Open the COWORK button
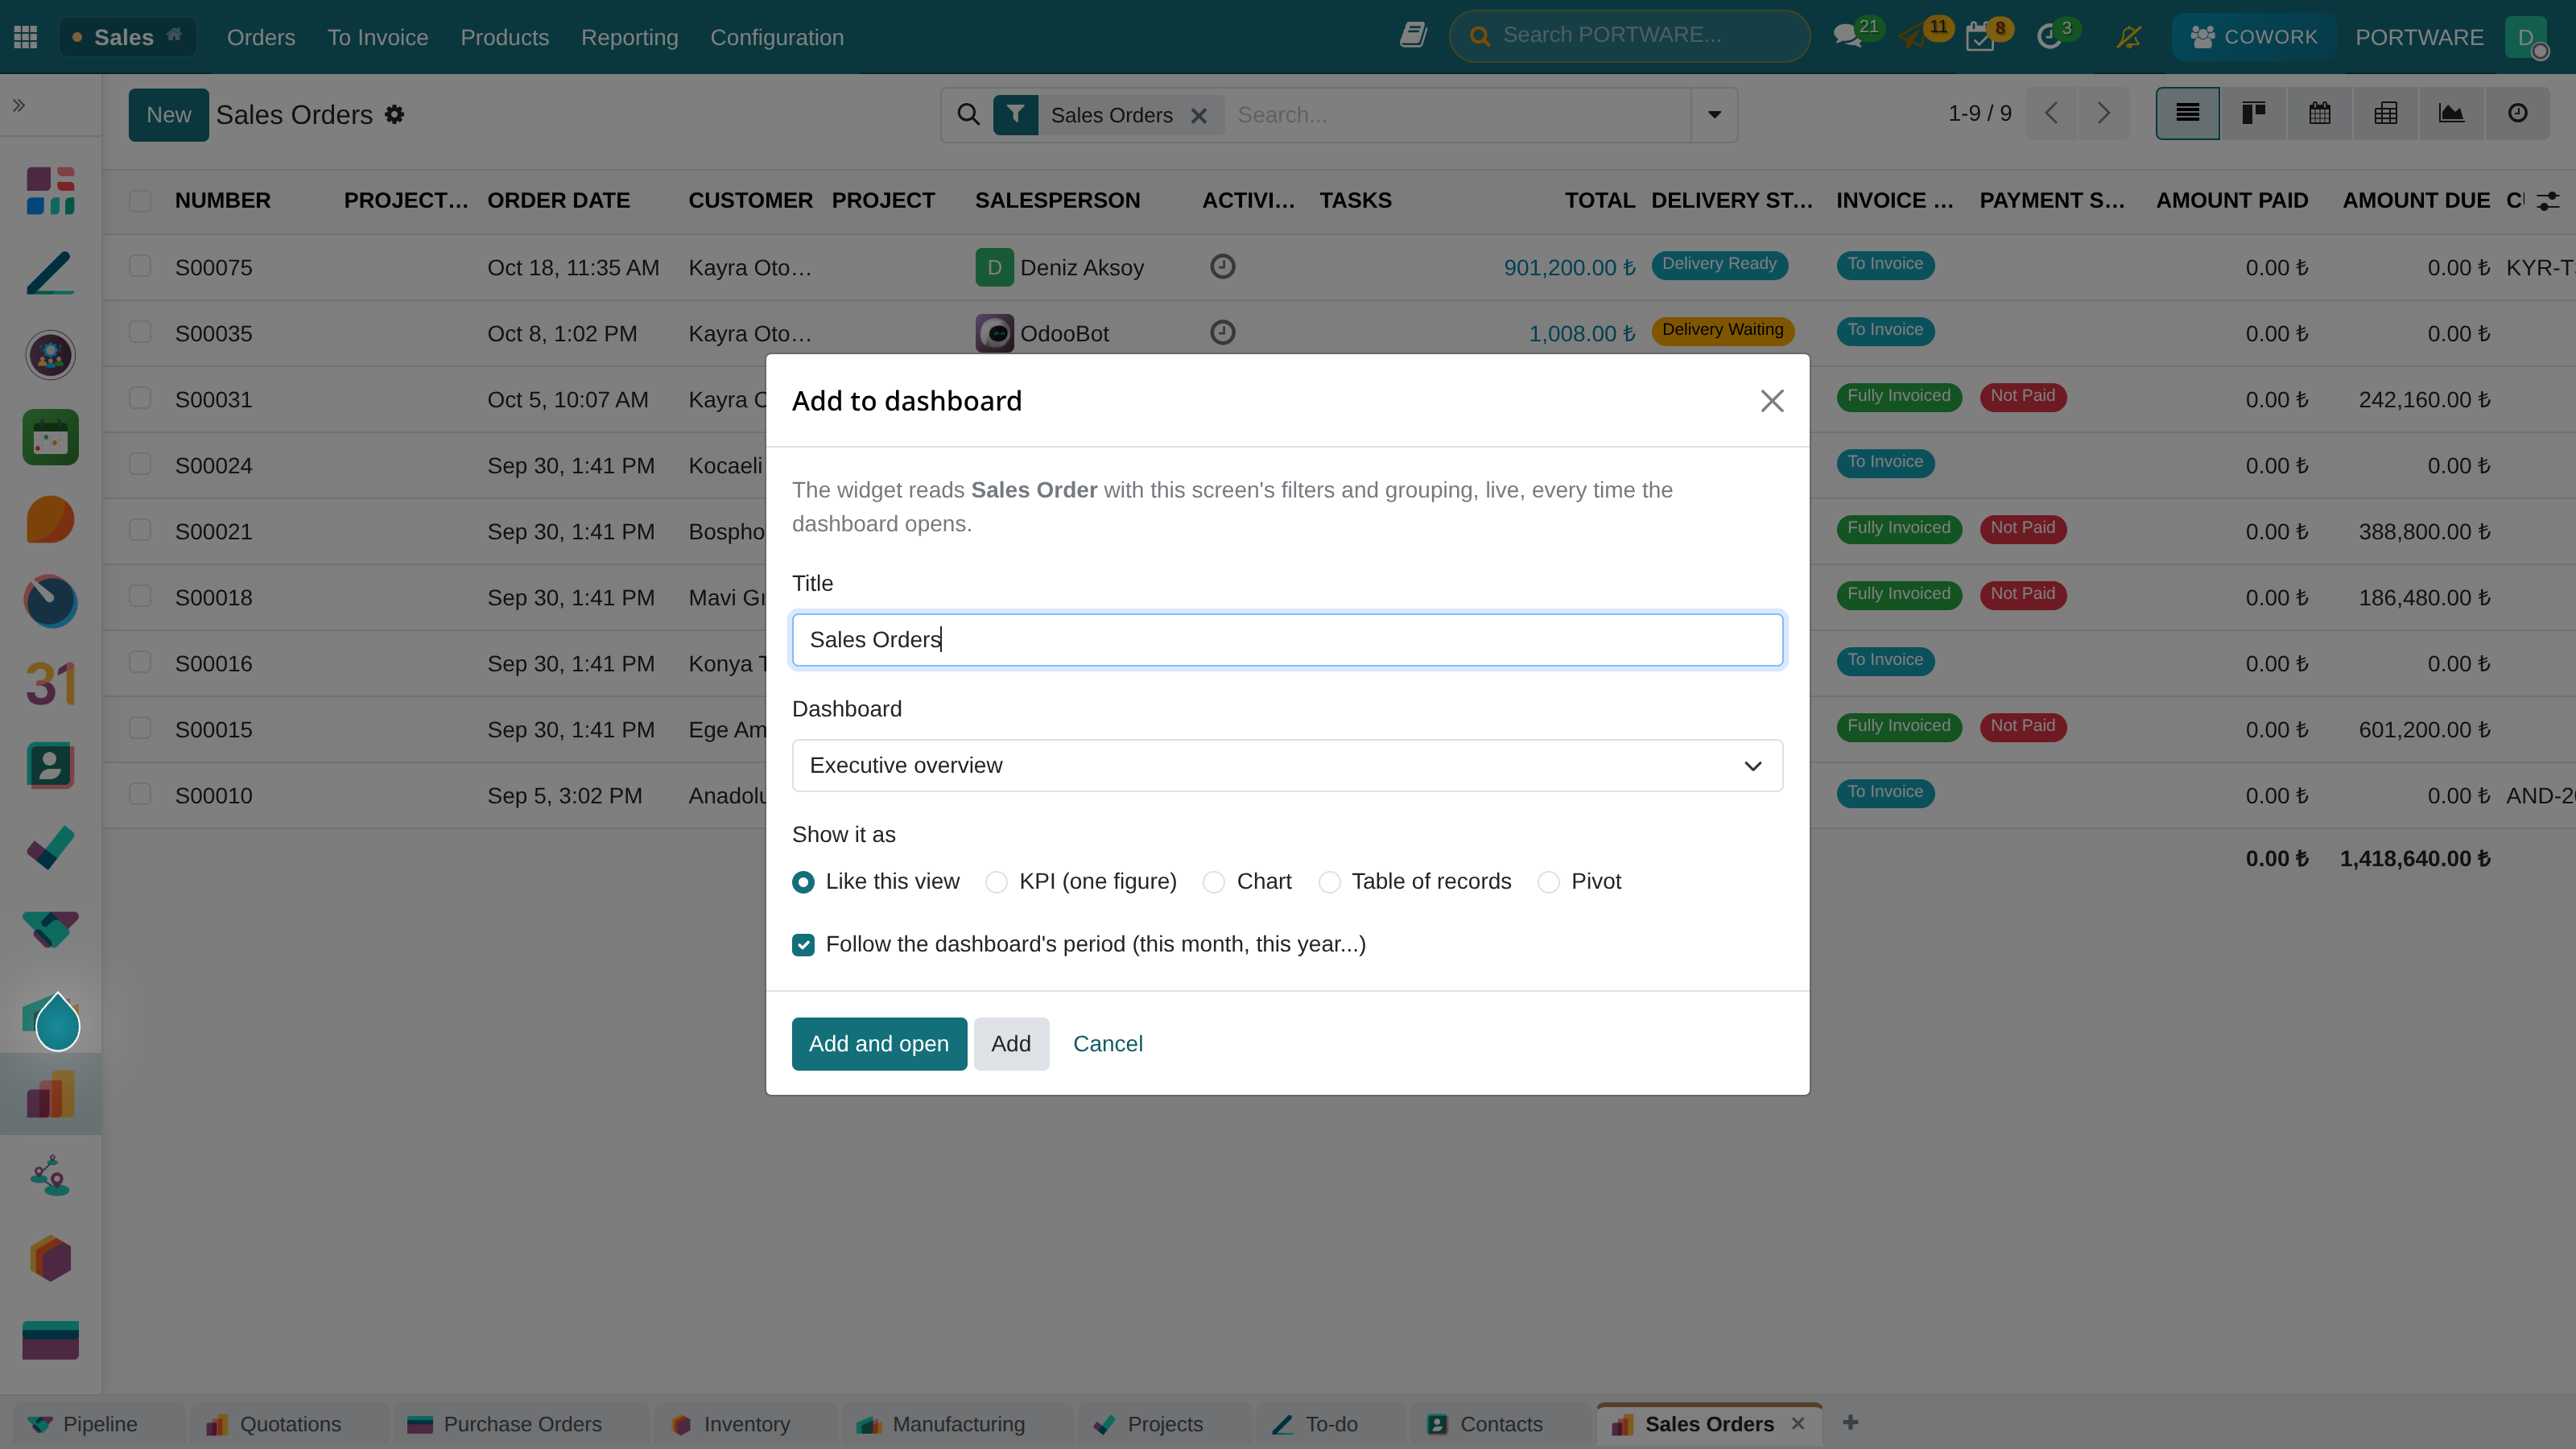This screenshot has height=1449, width=2576. pyautogui.click(x=2253, y=37)
